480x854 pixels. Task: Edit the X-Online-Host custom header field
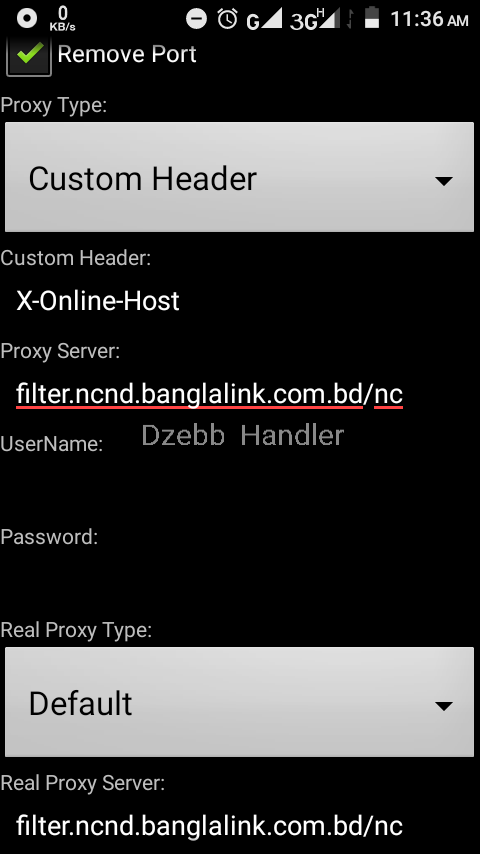(240, 301)
